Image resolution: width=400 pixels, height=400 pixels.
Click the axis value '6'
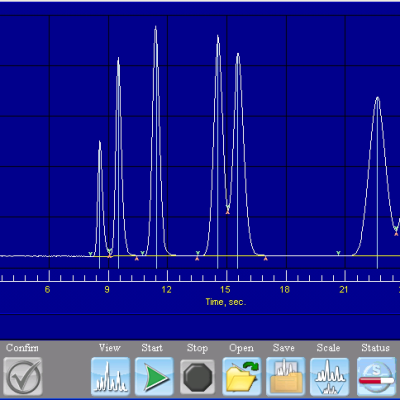48,289
